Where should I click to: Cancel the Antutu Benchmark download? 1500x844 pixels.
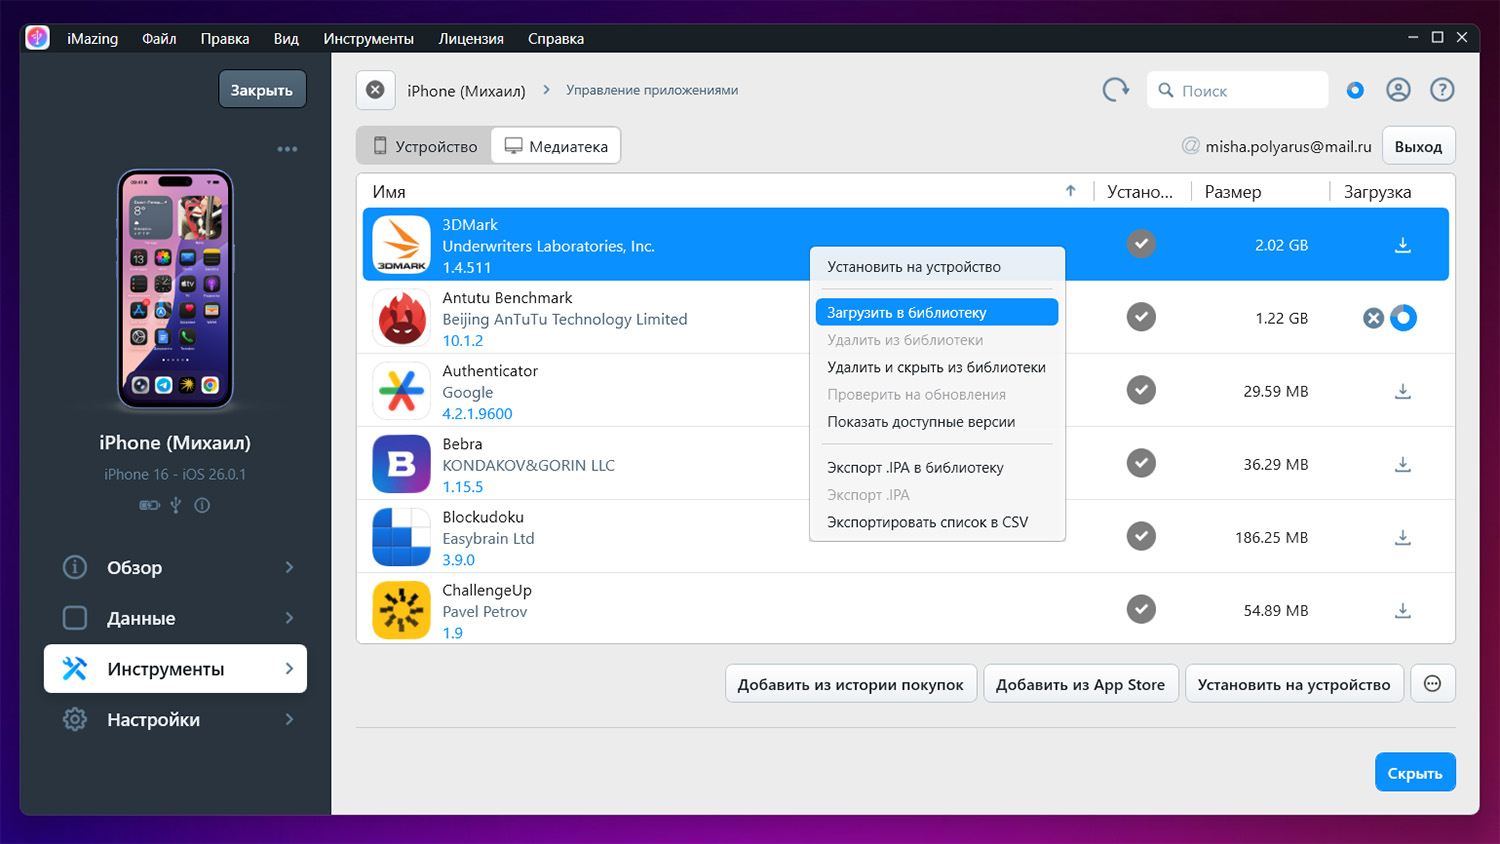click(1373, 318)
